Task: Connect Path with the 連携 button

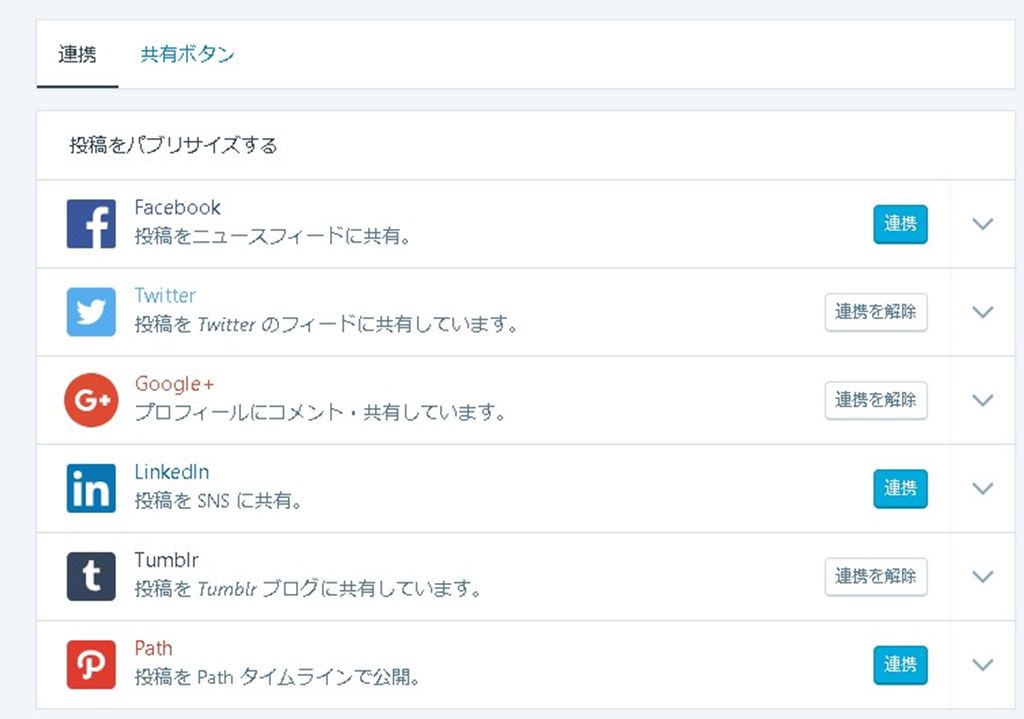Action: tap(900, 664)
